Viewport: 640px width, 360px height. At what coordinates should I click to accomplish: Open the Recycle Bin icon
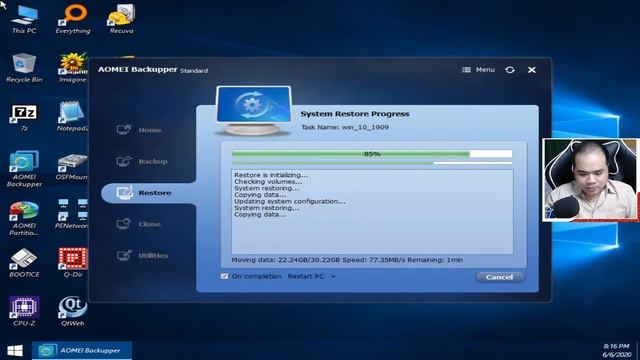[x=24, y=68]
